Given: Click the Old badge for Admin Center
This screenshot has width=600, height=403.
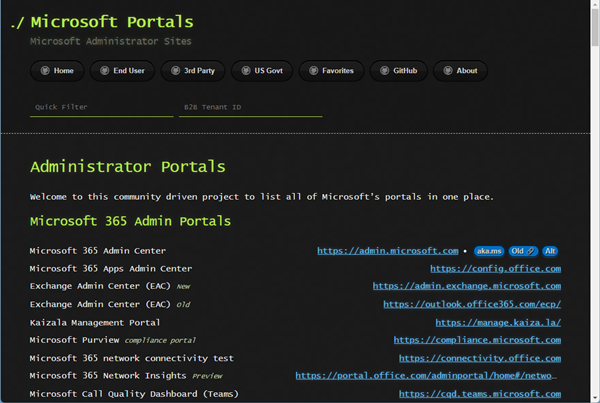Looking at the screenshot, I should 523,251.
